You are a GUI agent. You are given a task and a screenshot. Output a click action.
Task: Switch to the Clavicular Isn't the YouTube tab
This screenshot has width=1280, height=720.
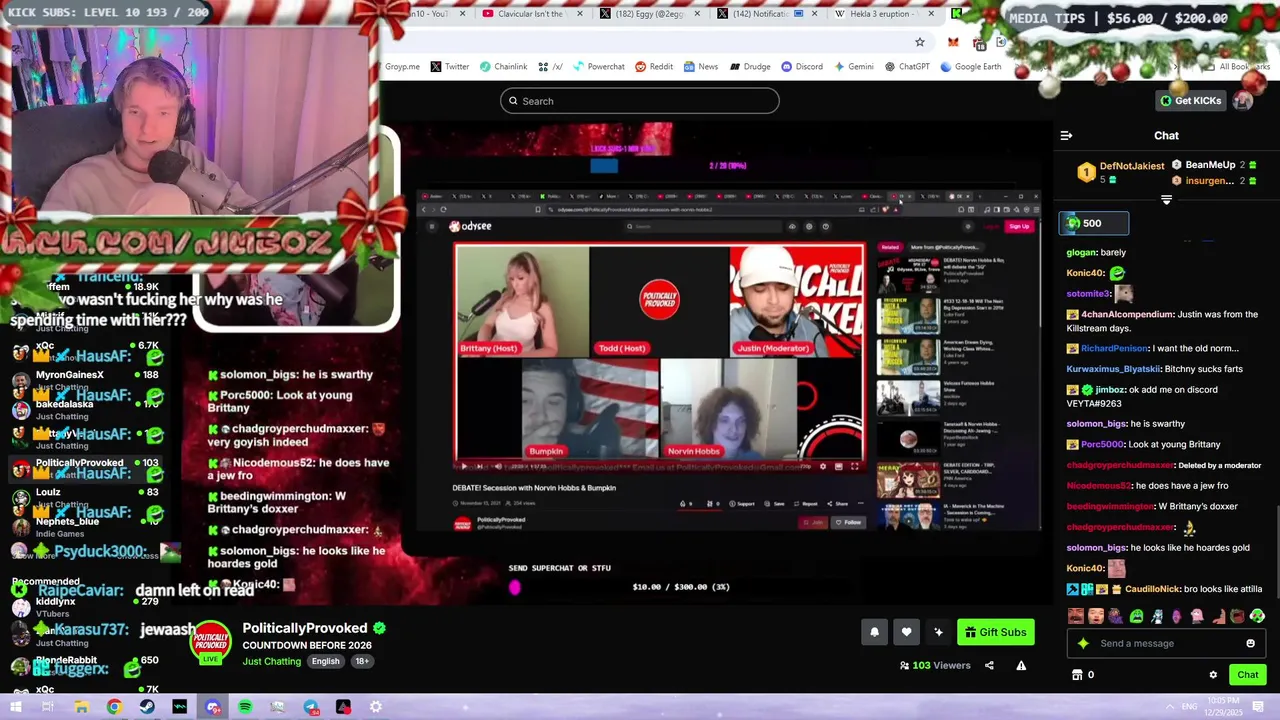click(x=530, y=14)
